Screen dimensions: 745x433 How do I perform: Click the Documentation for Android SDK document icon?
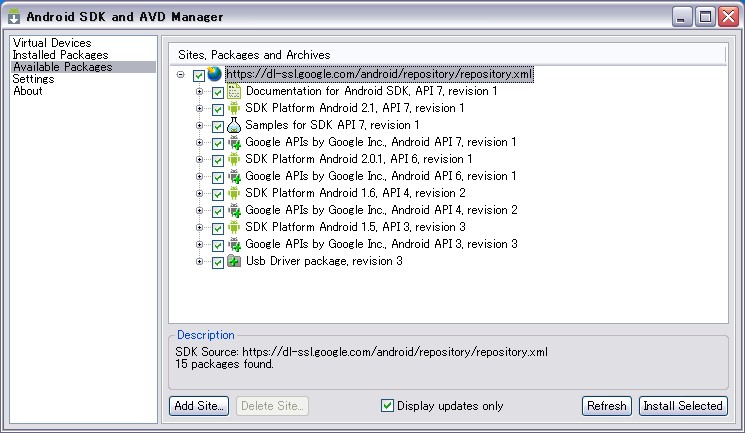(234, 92)
